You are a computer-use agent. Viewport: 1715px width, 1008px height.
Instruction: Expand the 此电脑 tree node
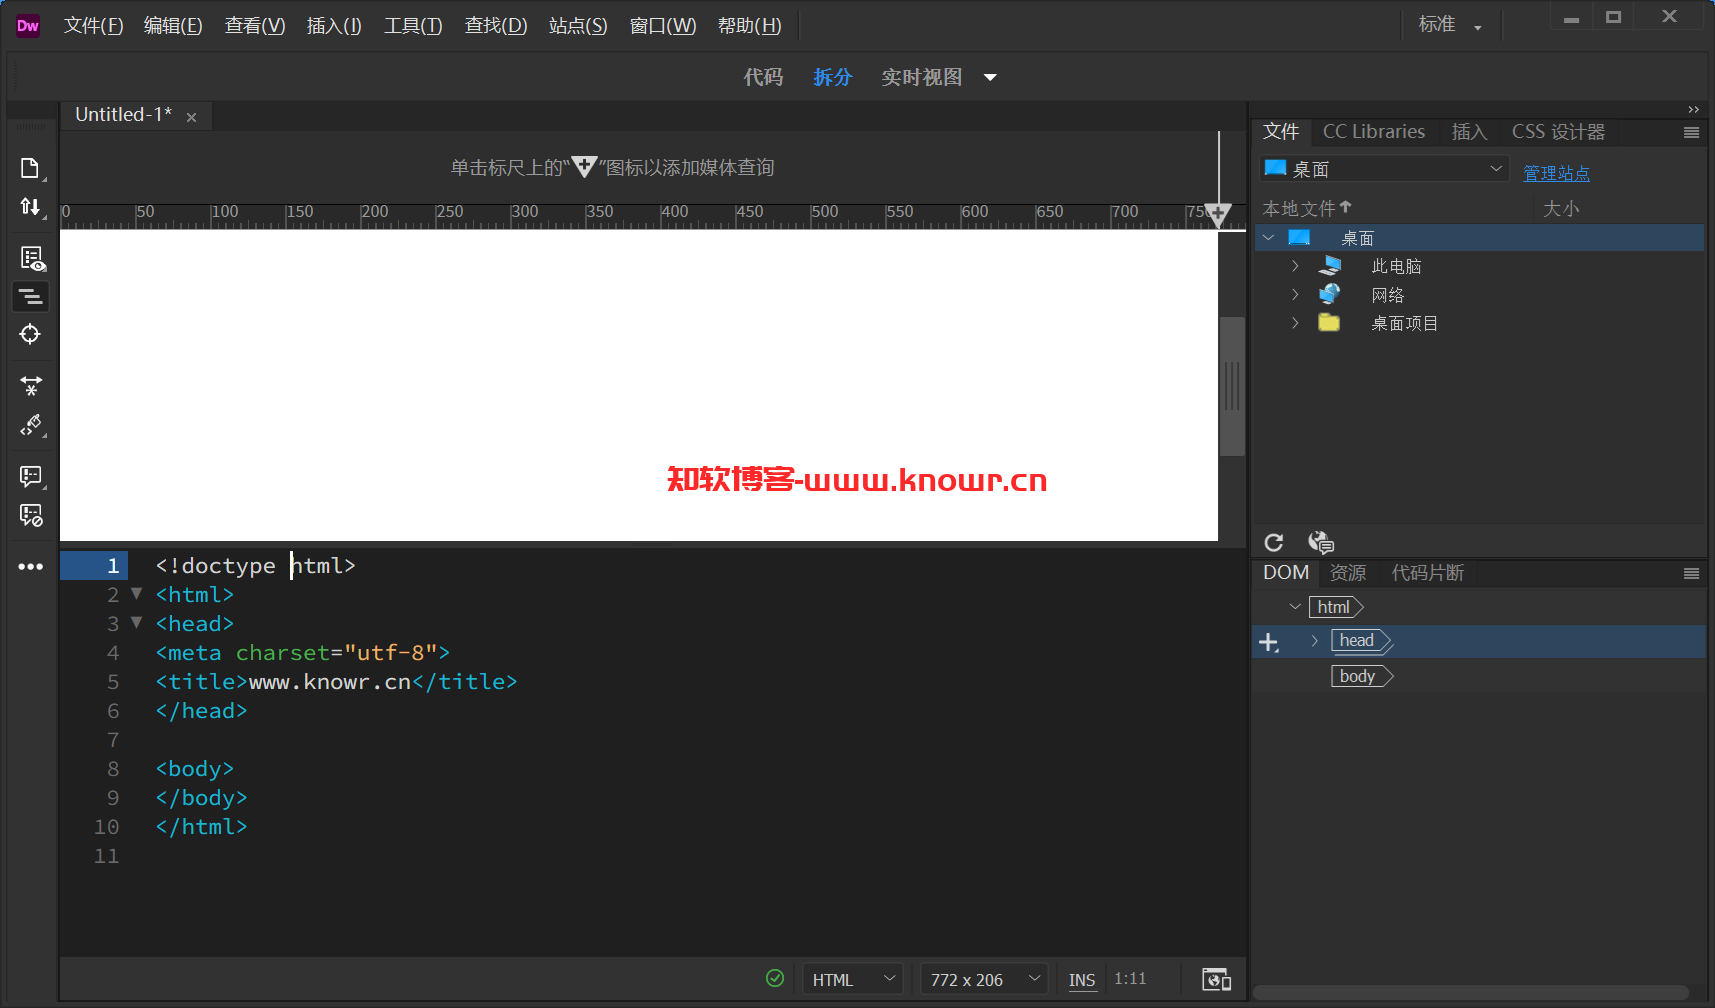[x=1295, y=266]
